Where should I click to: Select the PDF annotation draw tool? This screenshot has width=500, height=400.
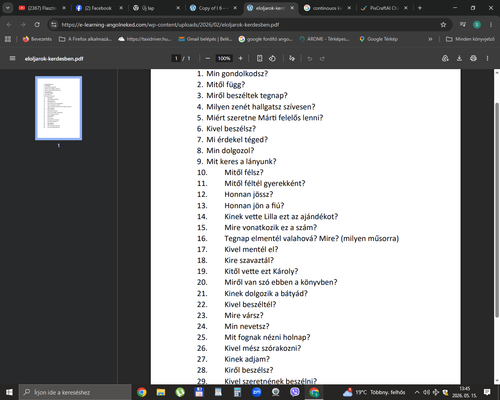(x=292, y=58)
